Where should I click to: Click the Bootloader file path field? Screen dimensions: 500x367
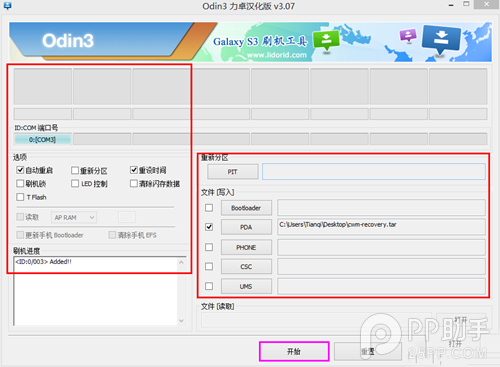[x=381, y=208]
